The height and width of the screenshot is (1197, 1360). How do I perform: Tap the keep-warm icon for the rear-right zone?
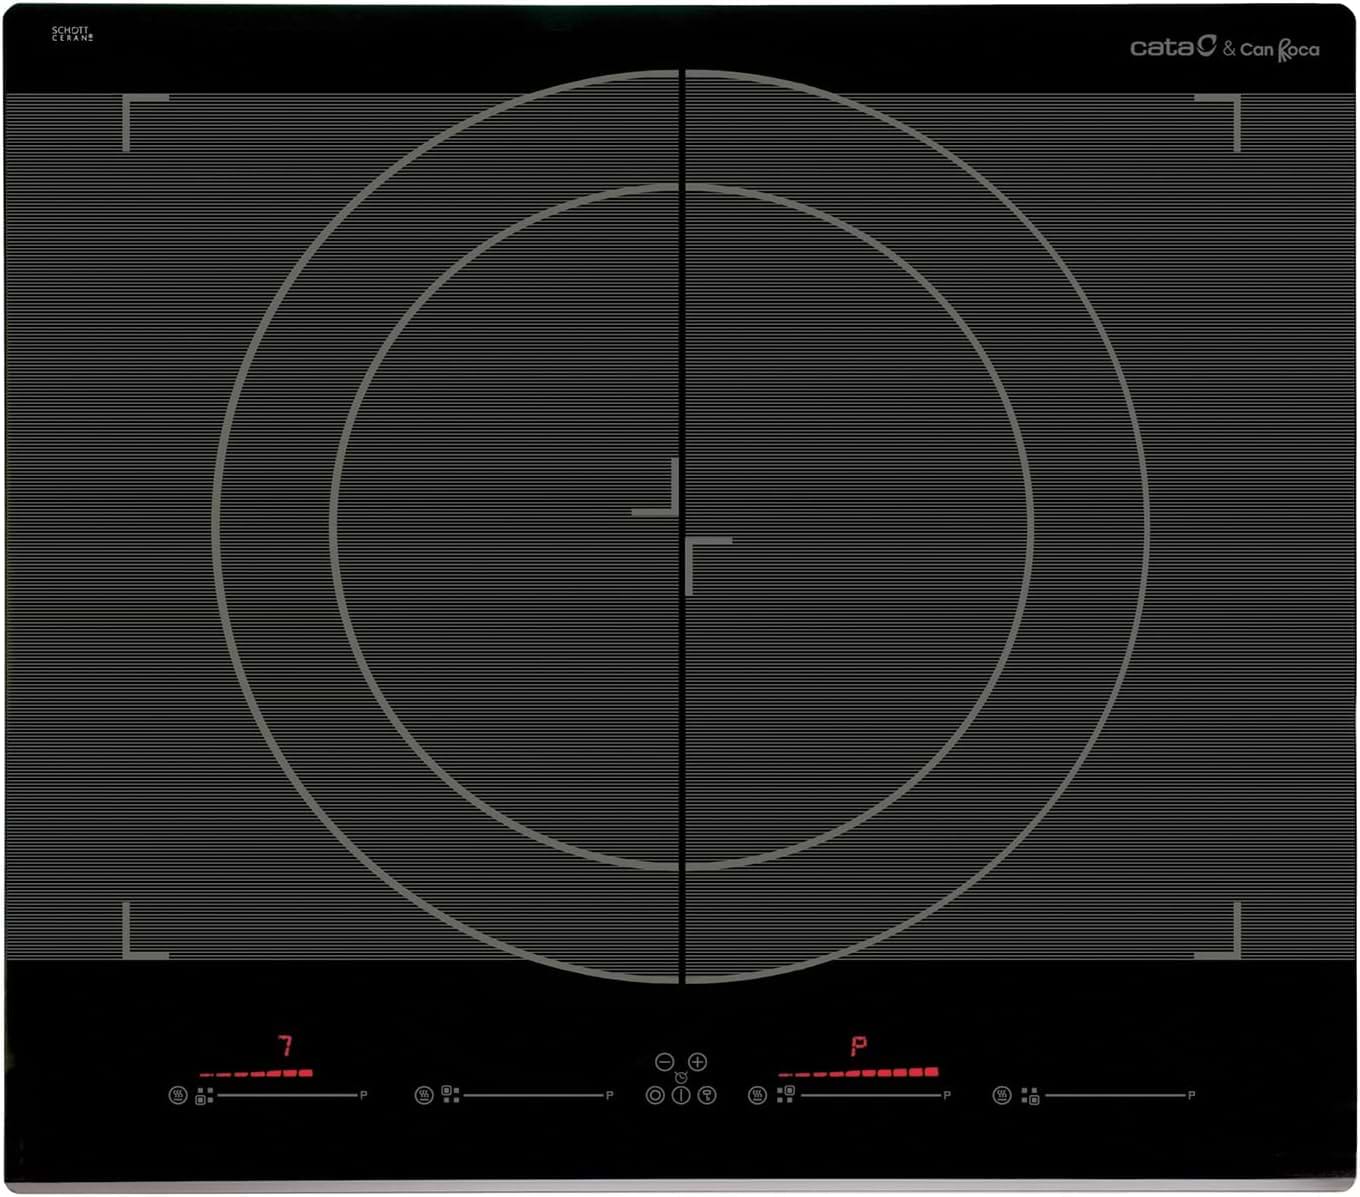[758, 1095]
